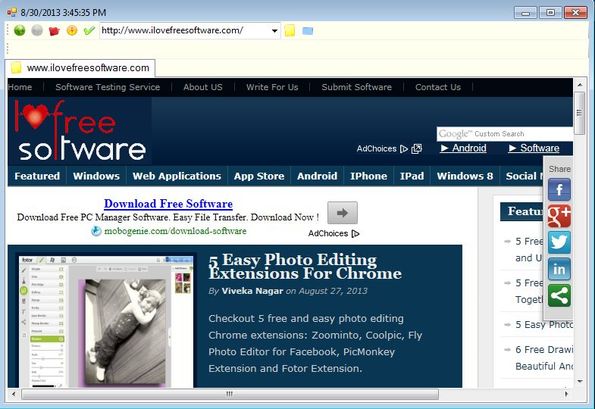Click author name Viveka Nagar

252,291
